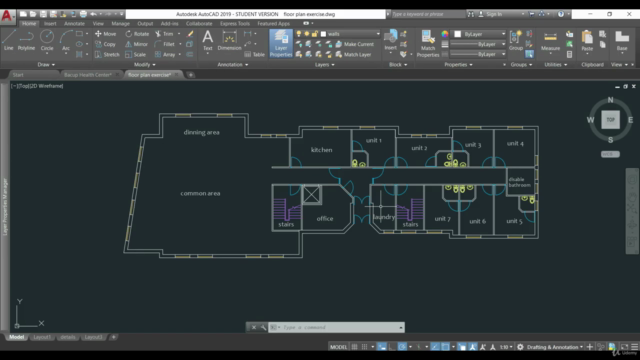The width and height of the screenshot is (640, 360).
Task: Open the Insert ribbon tab
Action: click(x=50, y=24)
